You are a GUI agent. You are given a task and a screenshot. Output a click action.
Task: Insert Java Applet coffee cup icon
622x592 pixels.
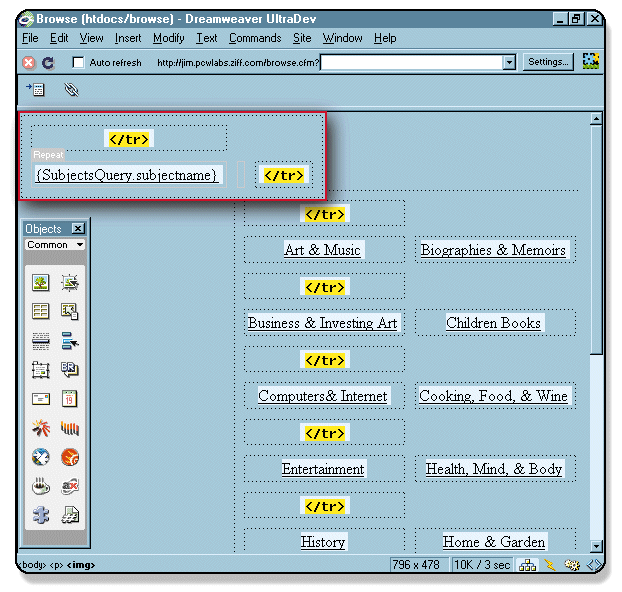click(41, 486)
